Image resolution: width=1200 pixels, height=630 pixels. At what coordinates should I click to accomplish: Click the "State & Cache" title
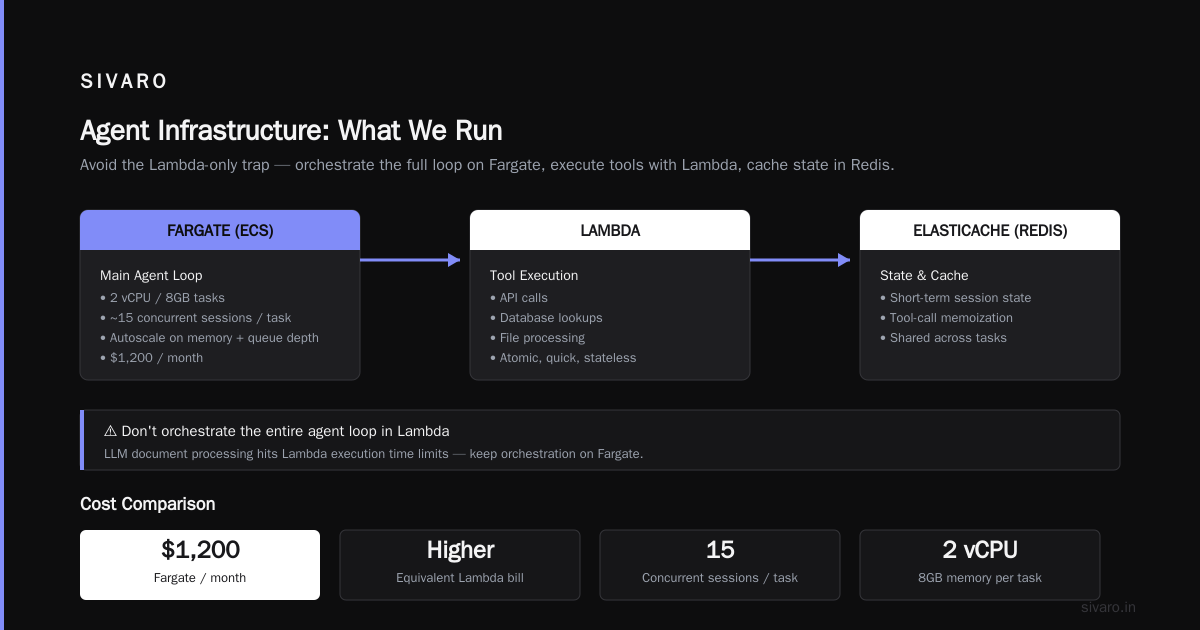pos(924,275)
